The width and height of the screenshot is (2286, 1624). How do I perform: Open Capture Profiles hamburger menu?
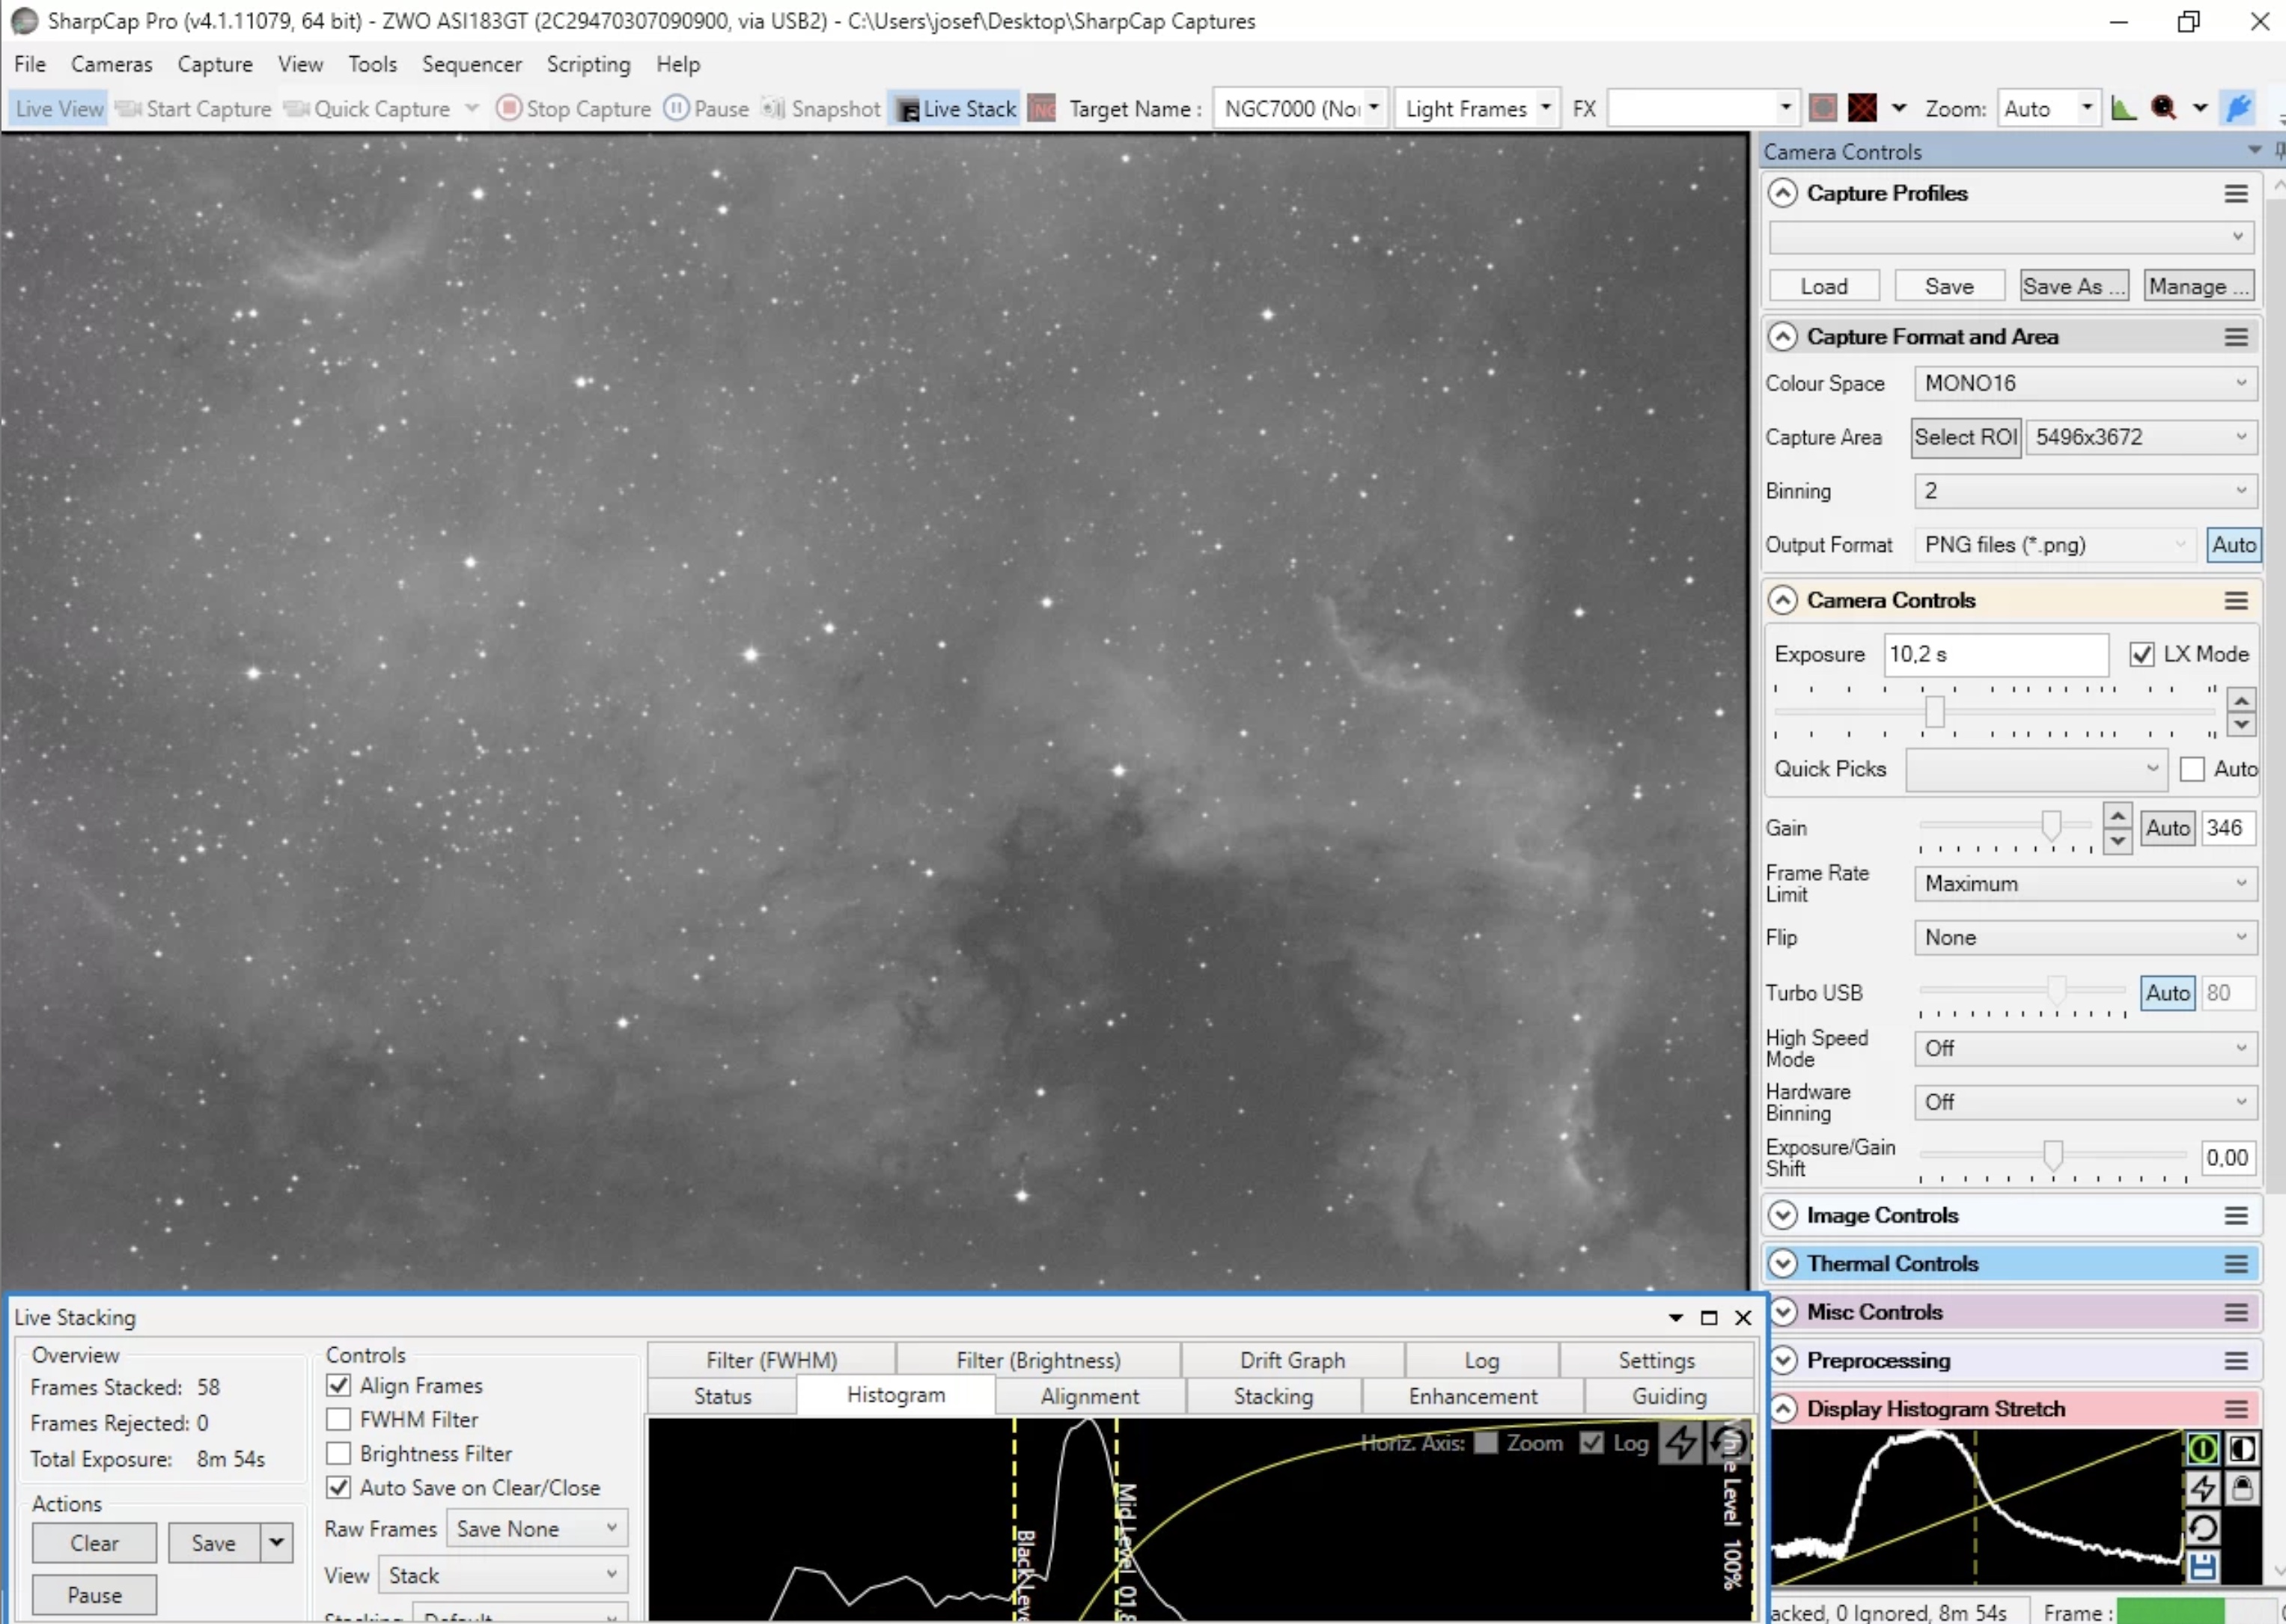(2237, 193)
